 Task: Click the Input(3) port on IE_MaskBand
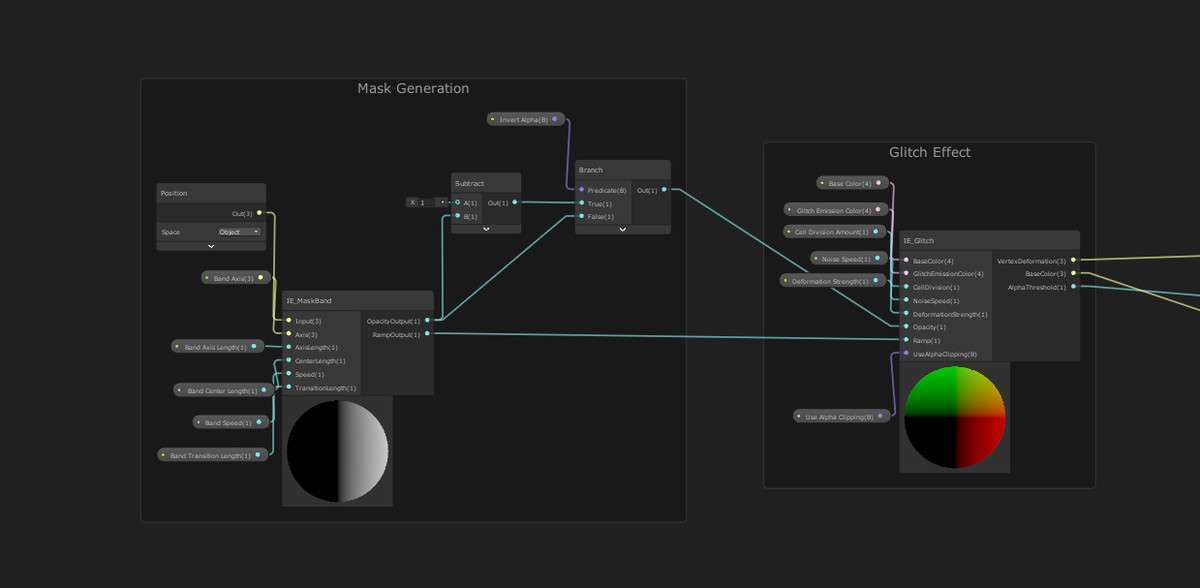point(289,321)
